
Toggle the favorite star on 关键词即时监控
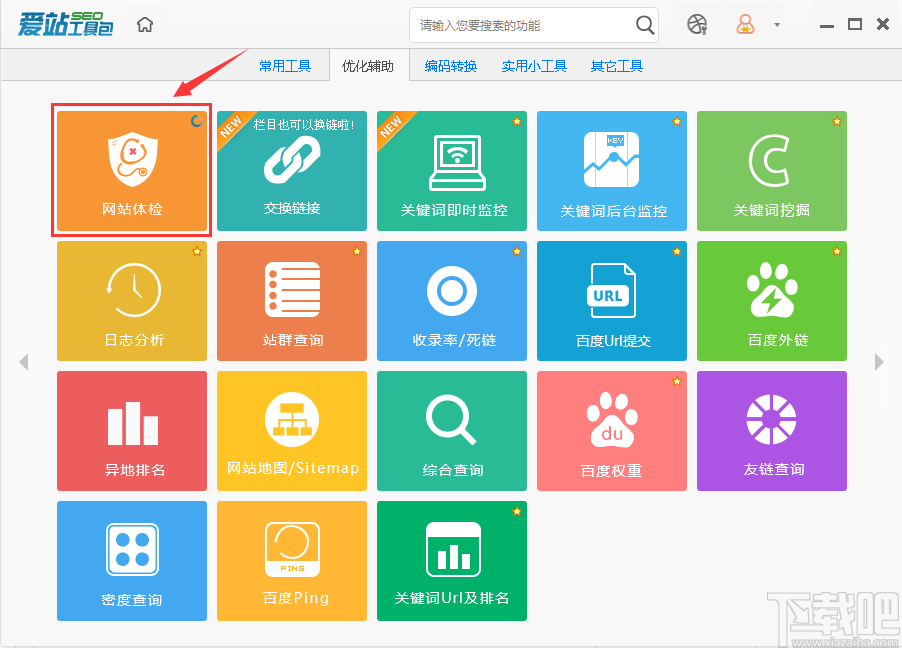pos(516,120)
